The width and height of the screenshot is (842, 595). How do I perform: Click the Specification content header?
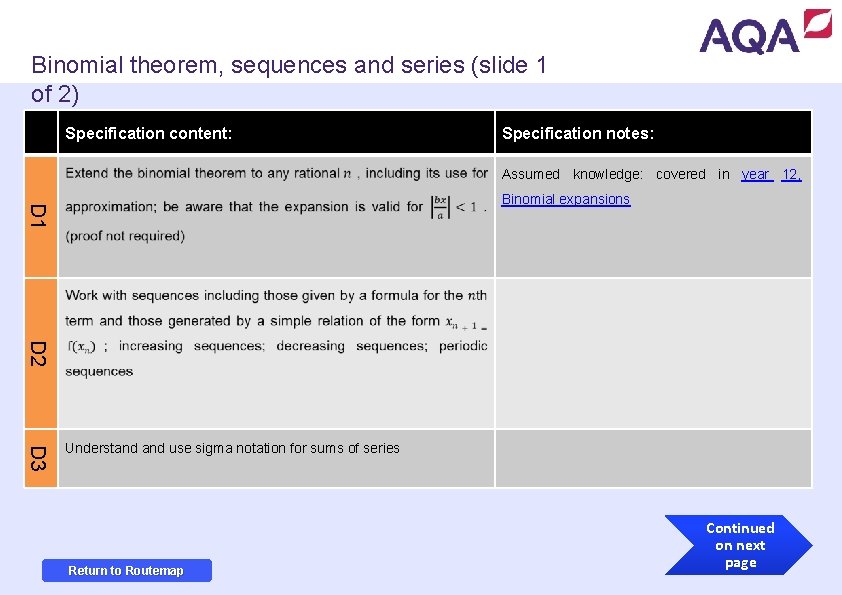coord(149,133)
